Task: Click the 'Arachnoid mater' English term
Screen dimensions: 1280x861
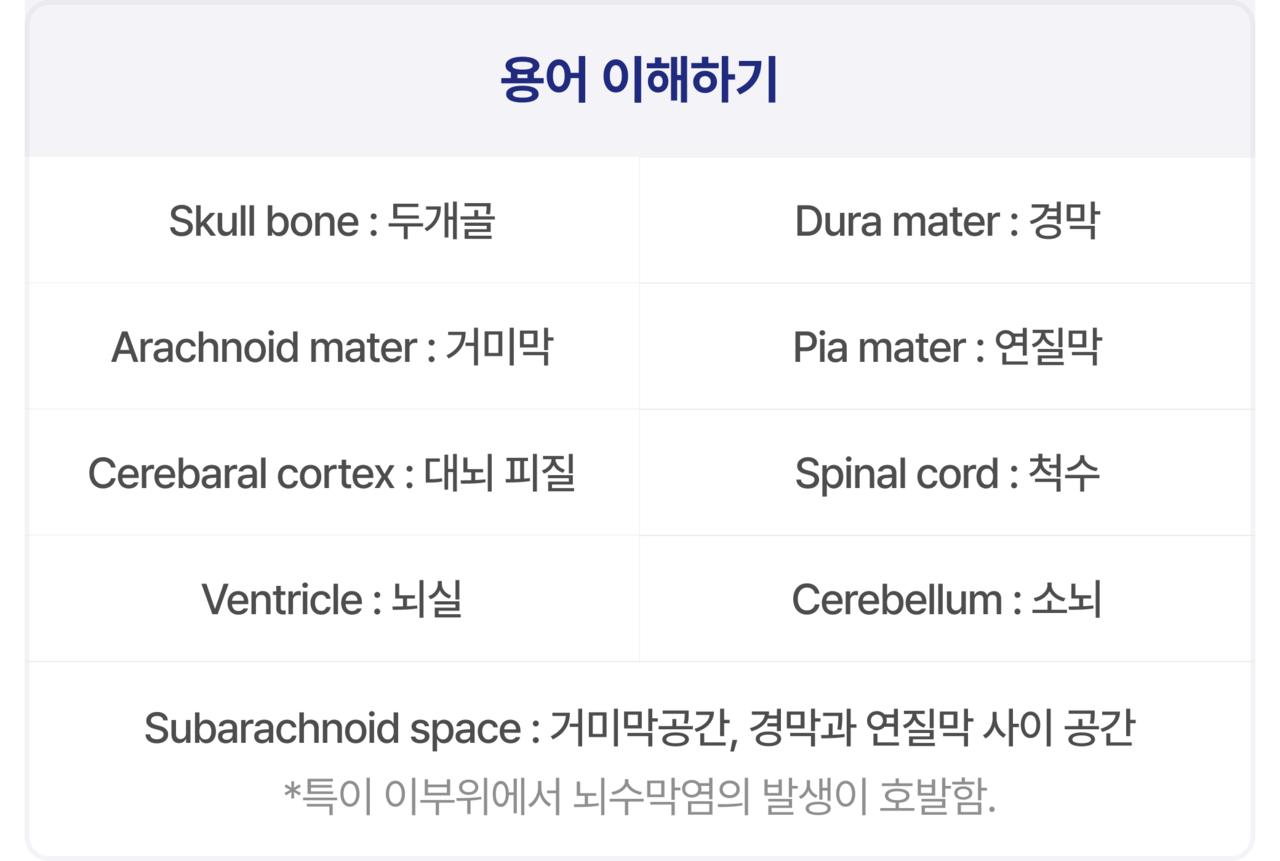Action: coord(264,347)
